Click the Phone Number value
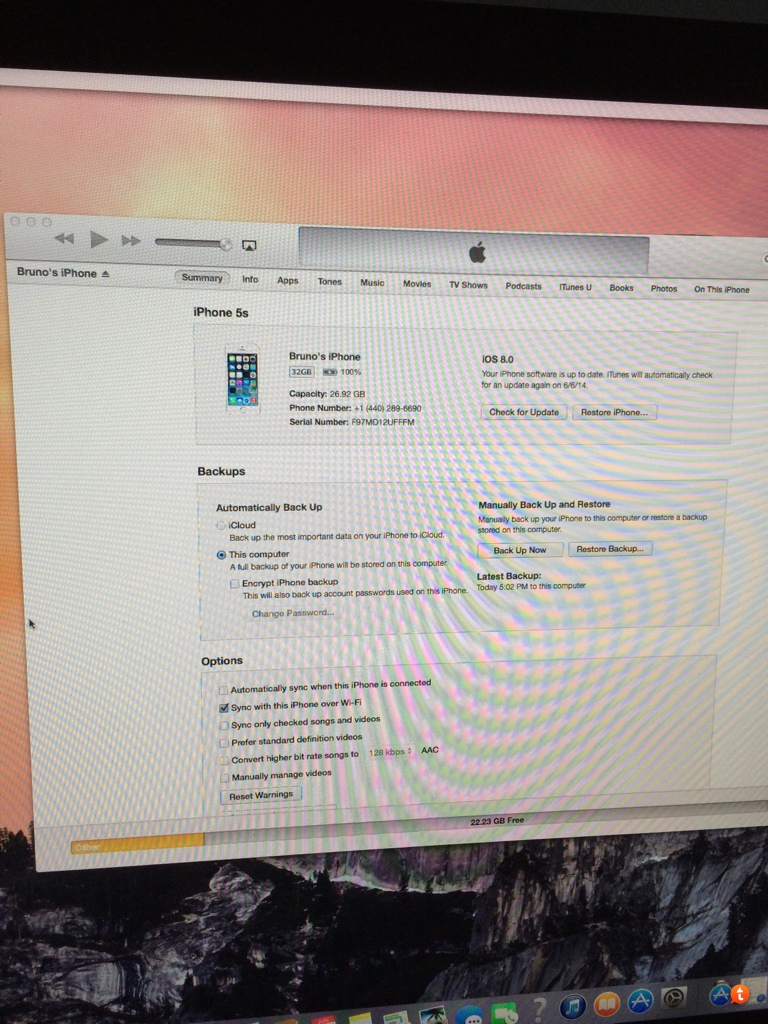Screen dimensions: 768x1024 click(388, 408)
